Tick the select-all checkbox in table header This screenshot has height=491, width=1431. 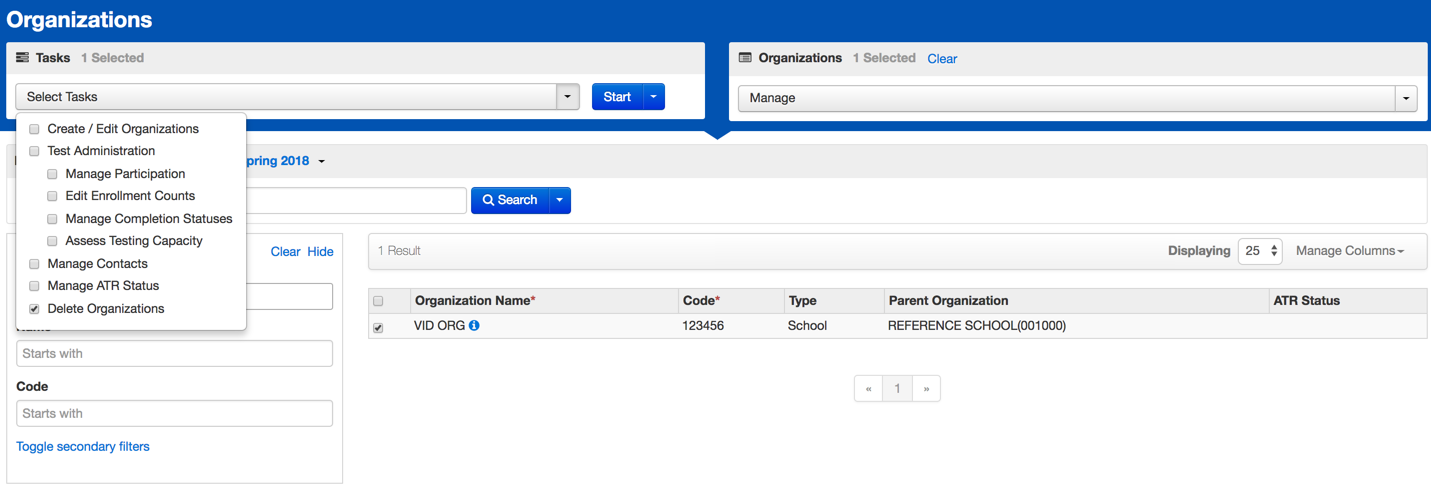pos(378,301)
